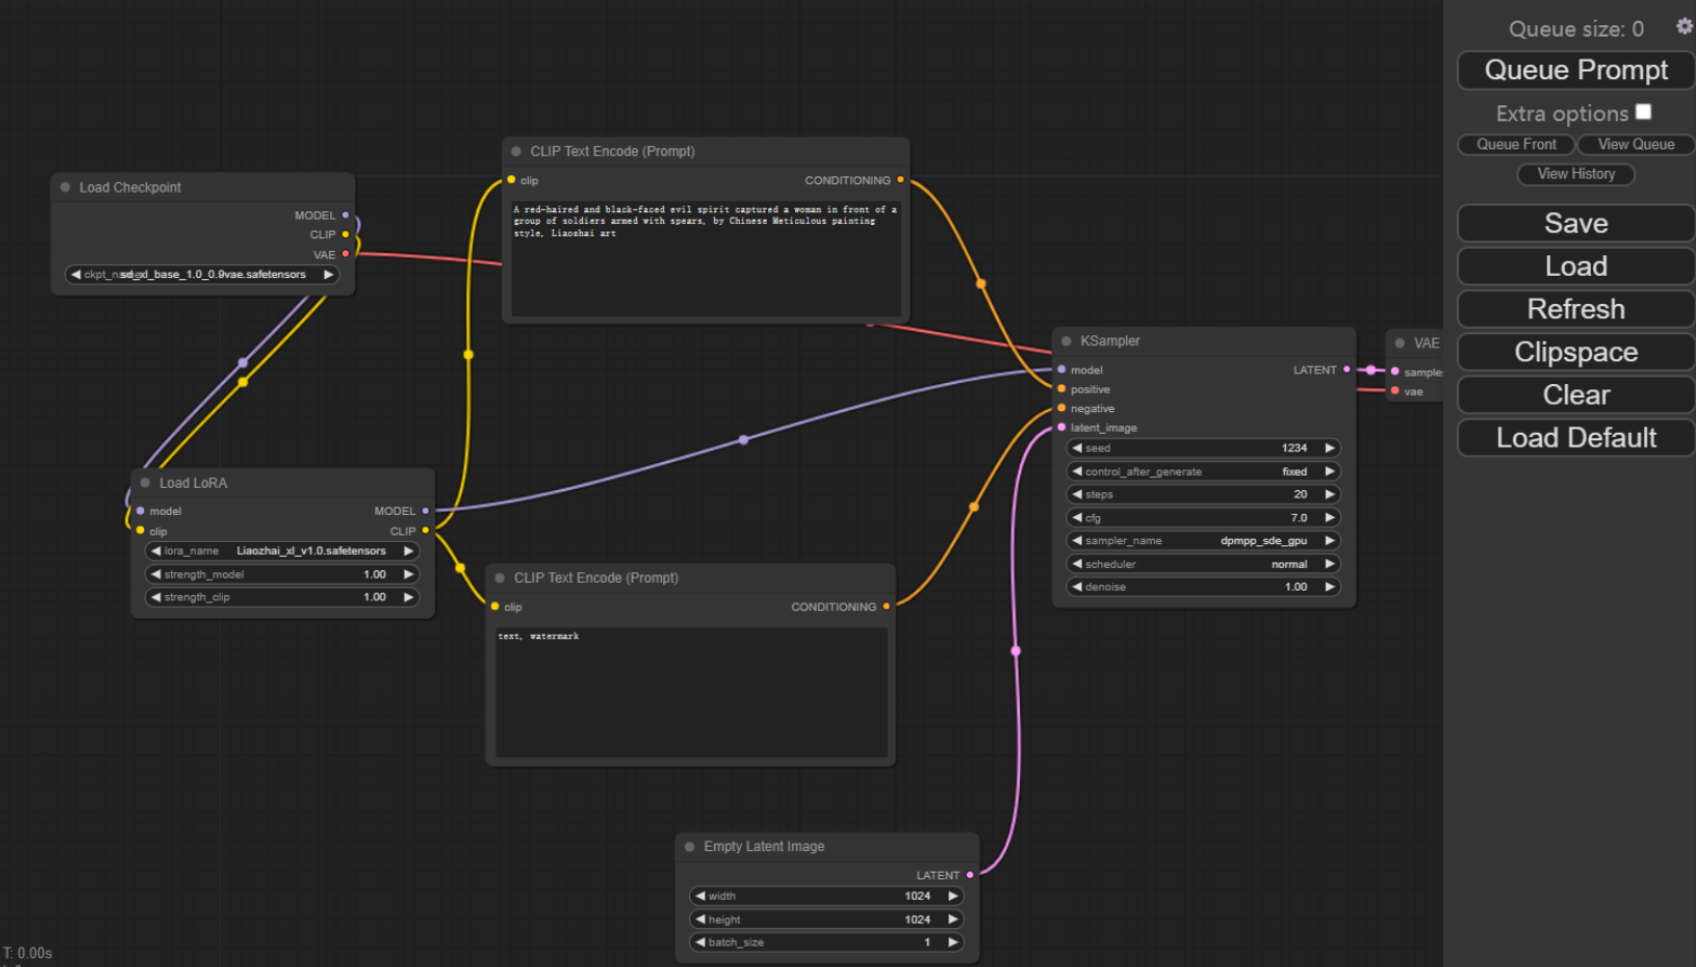Increase seed value with right arrow

[1329, 448]
